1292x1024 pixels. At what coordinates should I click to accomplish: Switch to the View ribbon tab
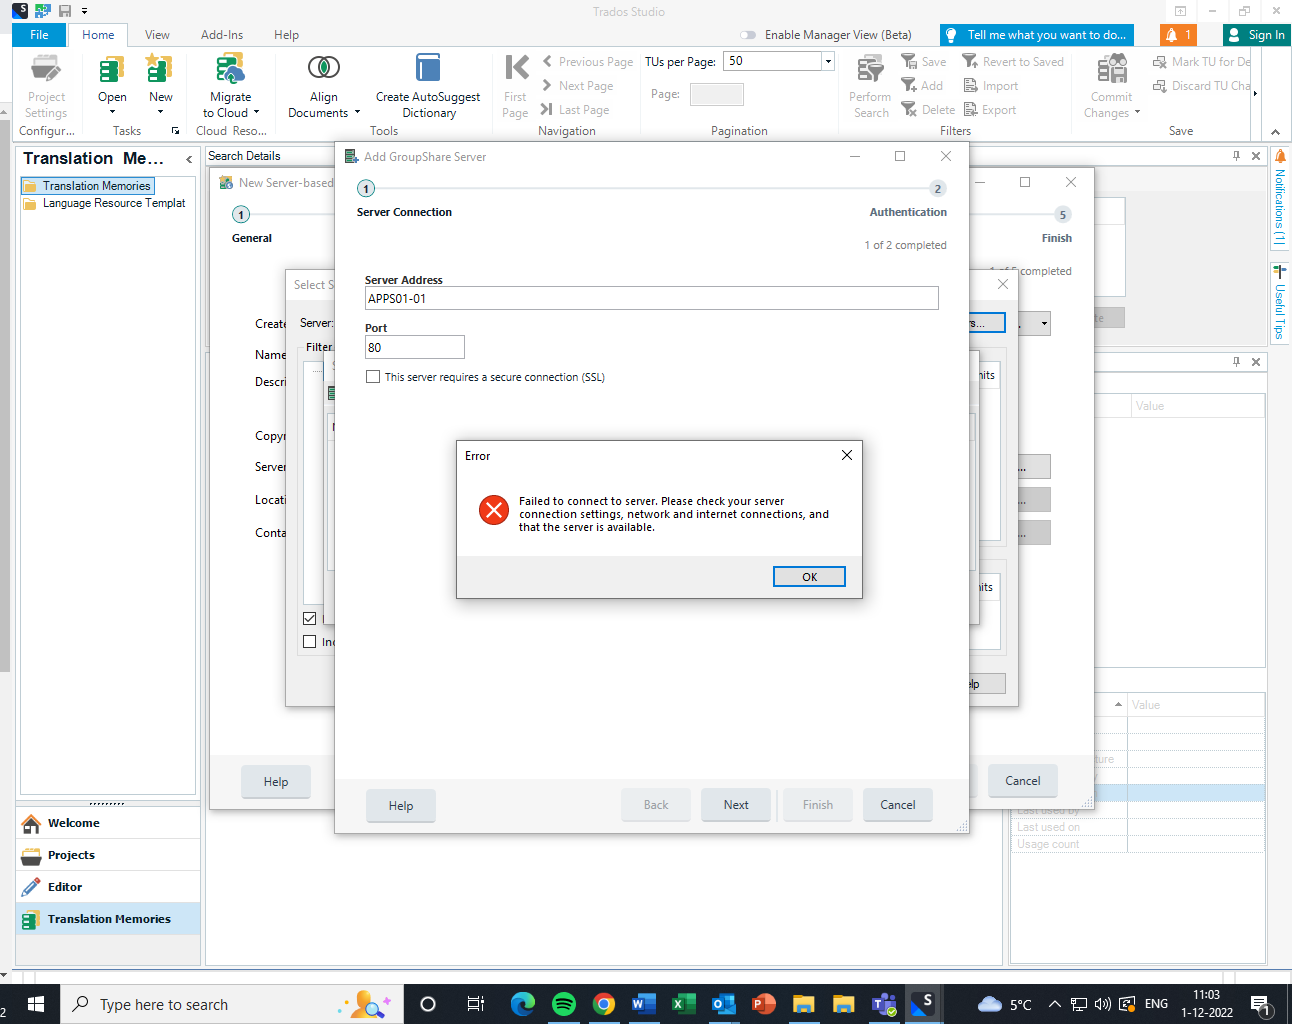(x=157, y=35)
